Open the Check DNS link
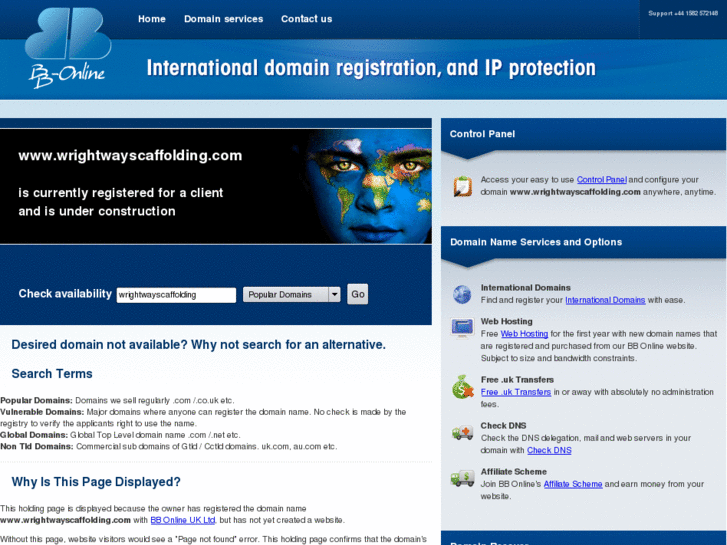This screenshot has width=727, height=545. (549, 450)
